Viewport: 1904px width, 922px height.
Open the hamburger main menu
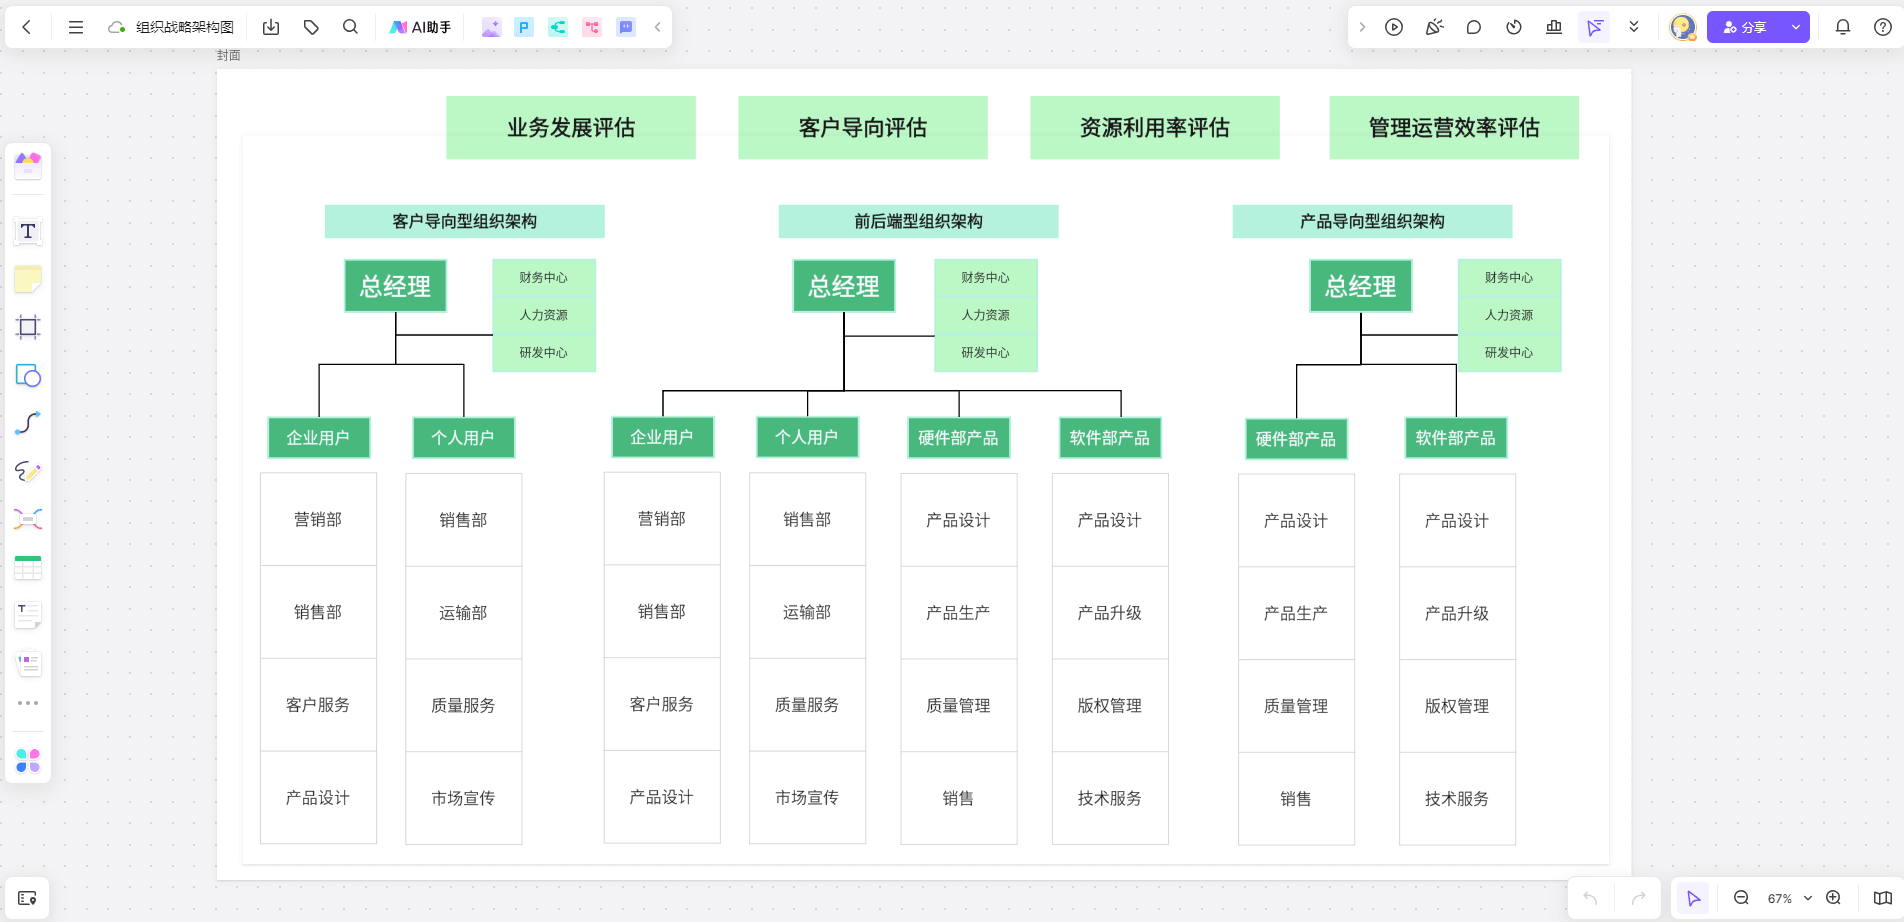tap(75, 27)
